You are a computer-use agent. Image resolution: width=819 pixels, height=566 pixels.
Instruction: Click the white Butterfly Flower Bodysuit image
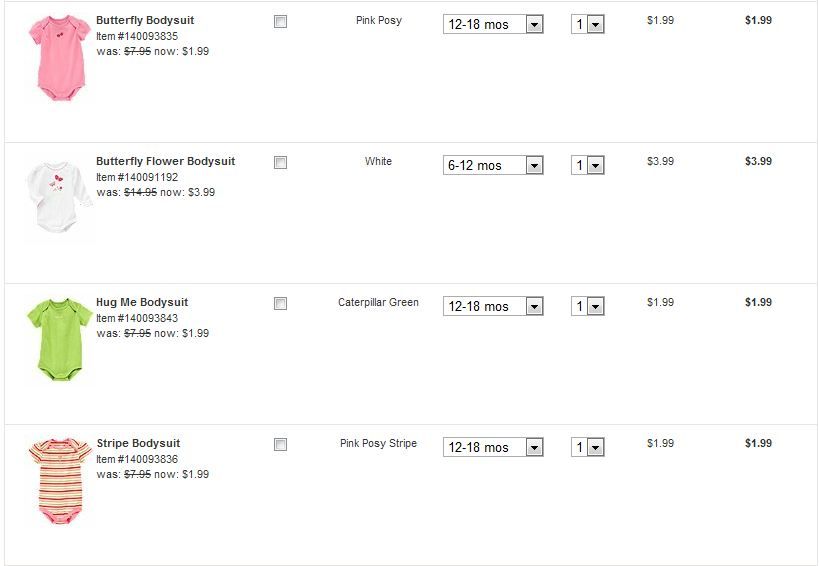(57, 197)
